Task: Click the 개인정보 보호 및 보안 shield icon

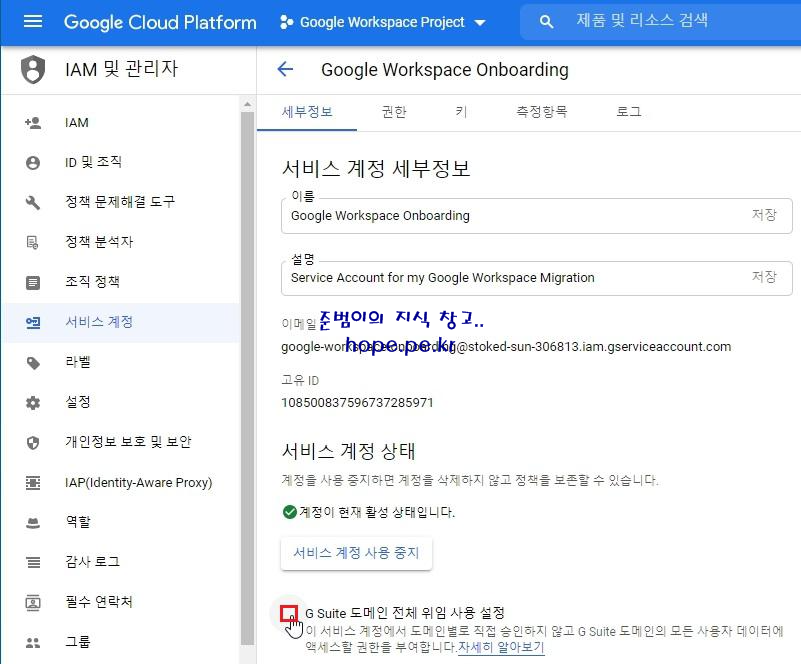Action: click(x=33, y=442)
